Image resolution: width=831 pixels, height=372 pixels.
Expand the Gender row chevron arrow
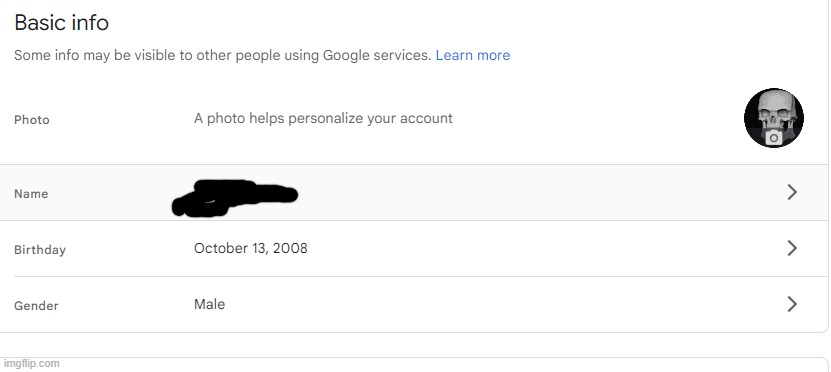[792, 304]
